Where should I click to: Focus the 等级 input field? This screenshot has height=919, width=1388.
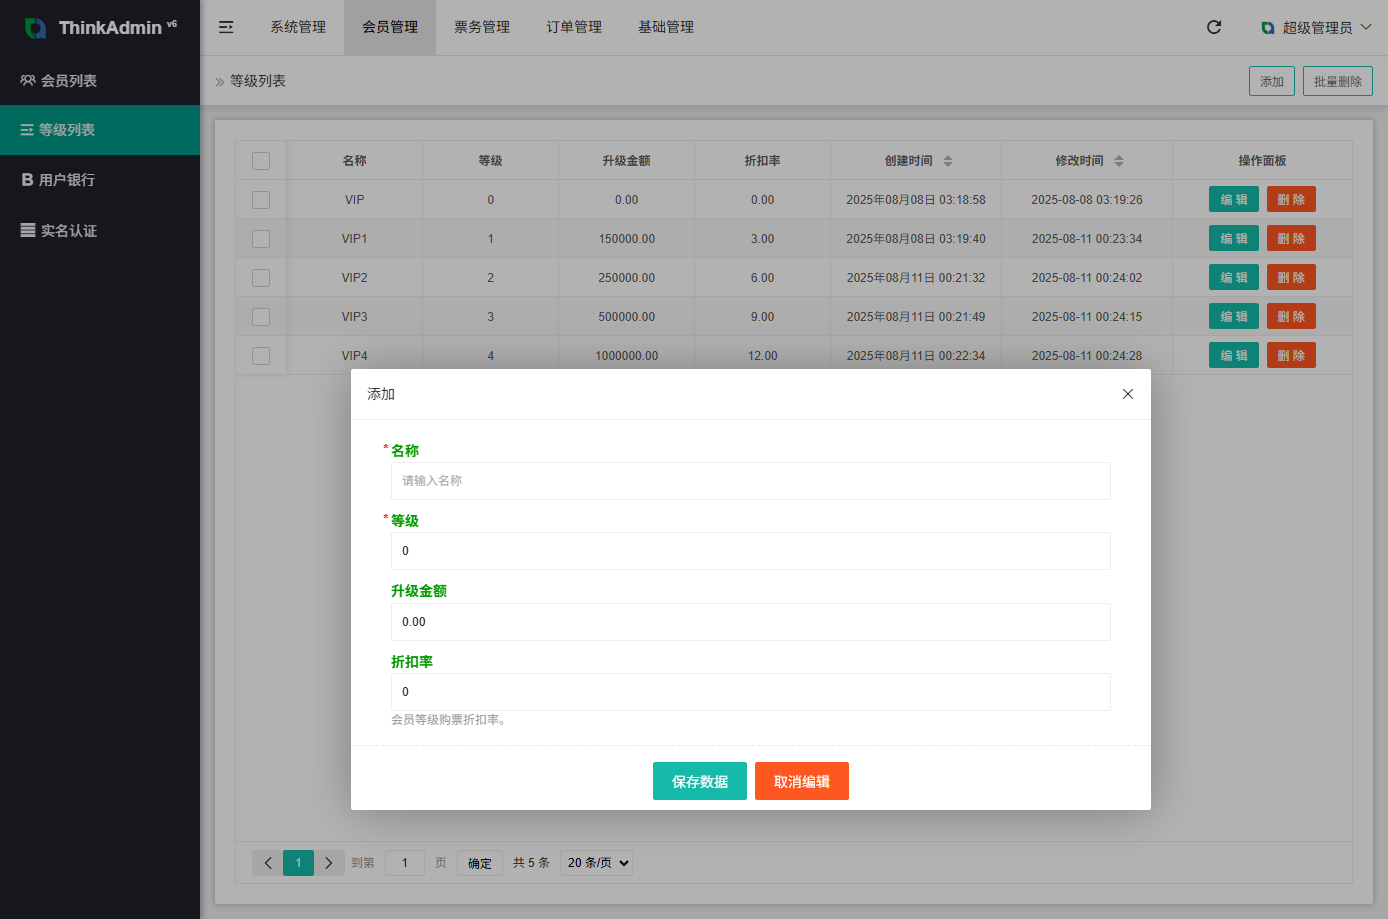[751, 551]
